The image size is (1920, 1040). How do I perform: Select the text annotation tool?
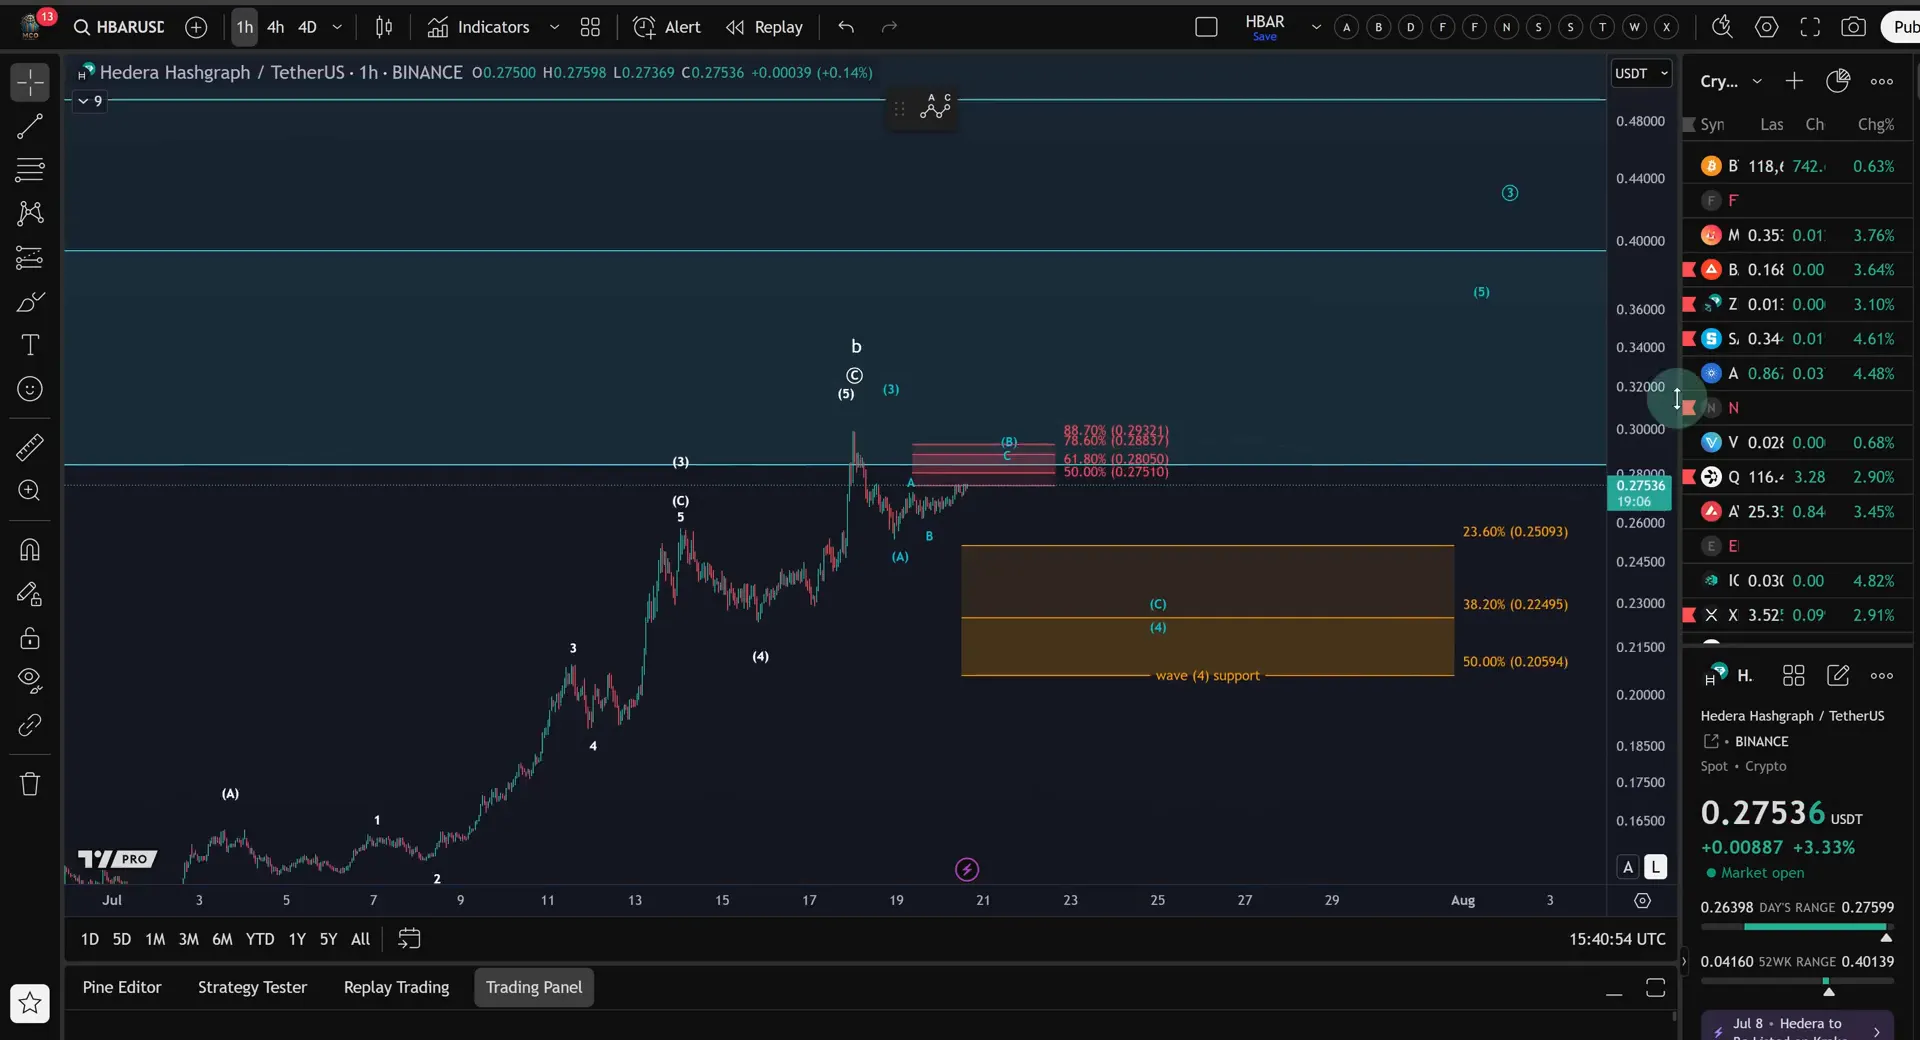coord(30,345)
